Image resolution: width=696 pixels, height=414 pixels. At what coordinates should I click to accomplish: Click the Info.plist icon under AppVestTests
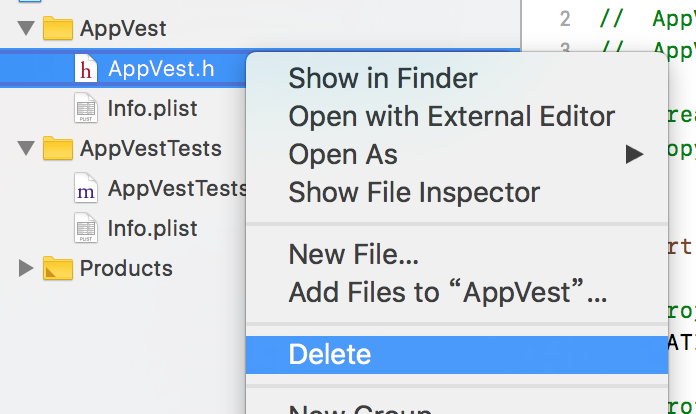click(x=88, y=228)
